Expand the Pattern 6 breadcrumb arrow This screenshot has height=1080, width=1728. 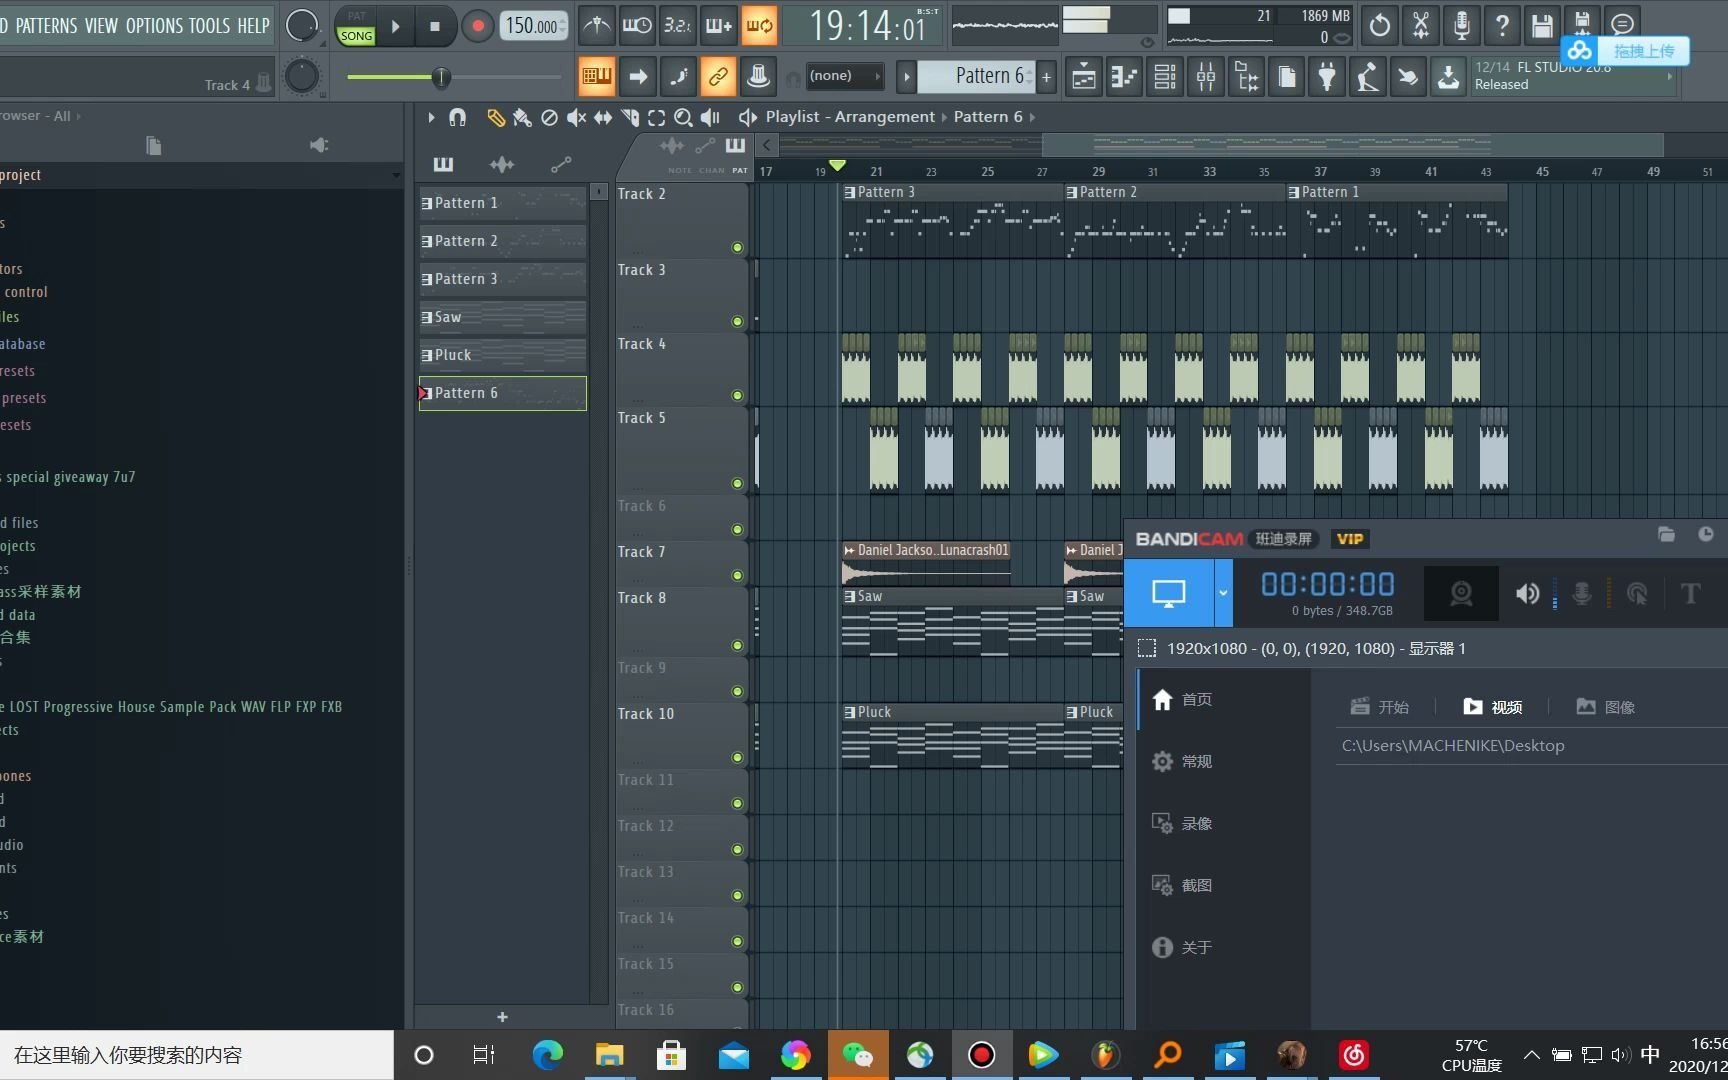click(1032, 117)
